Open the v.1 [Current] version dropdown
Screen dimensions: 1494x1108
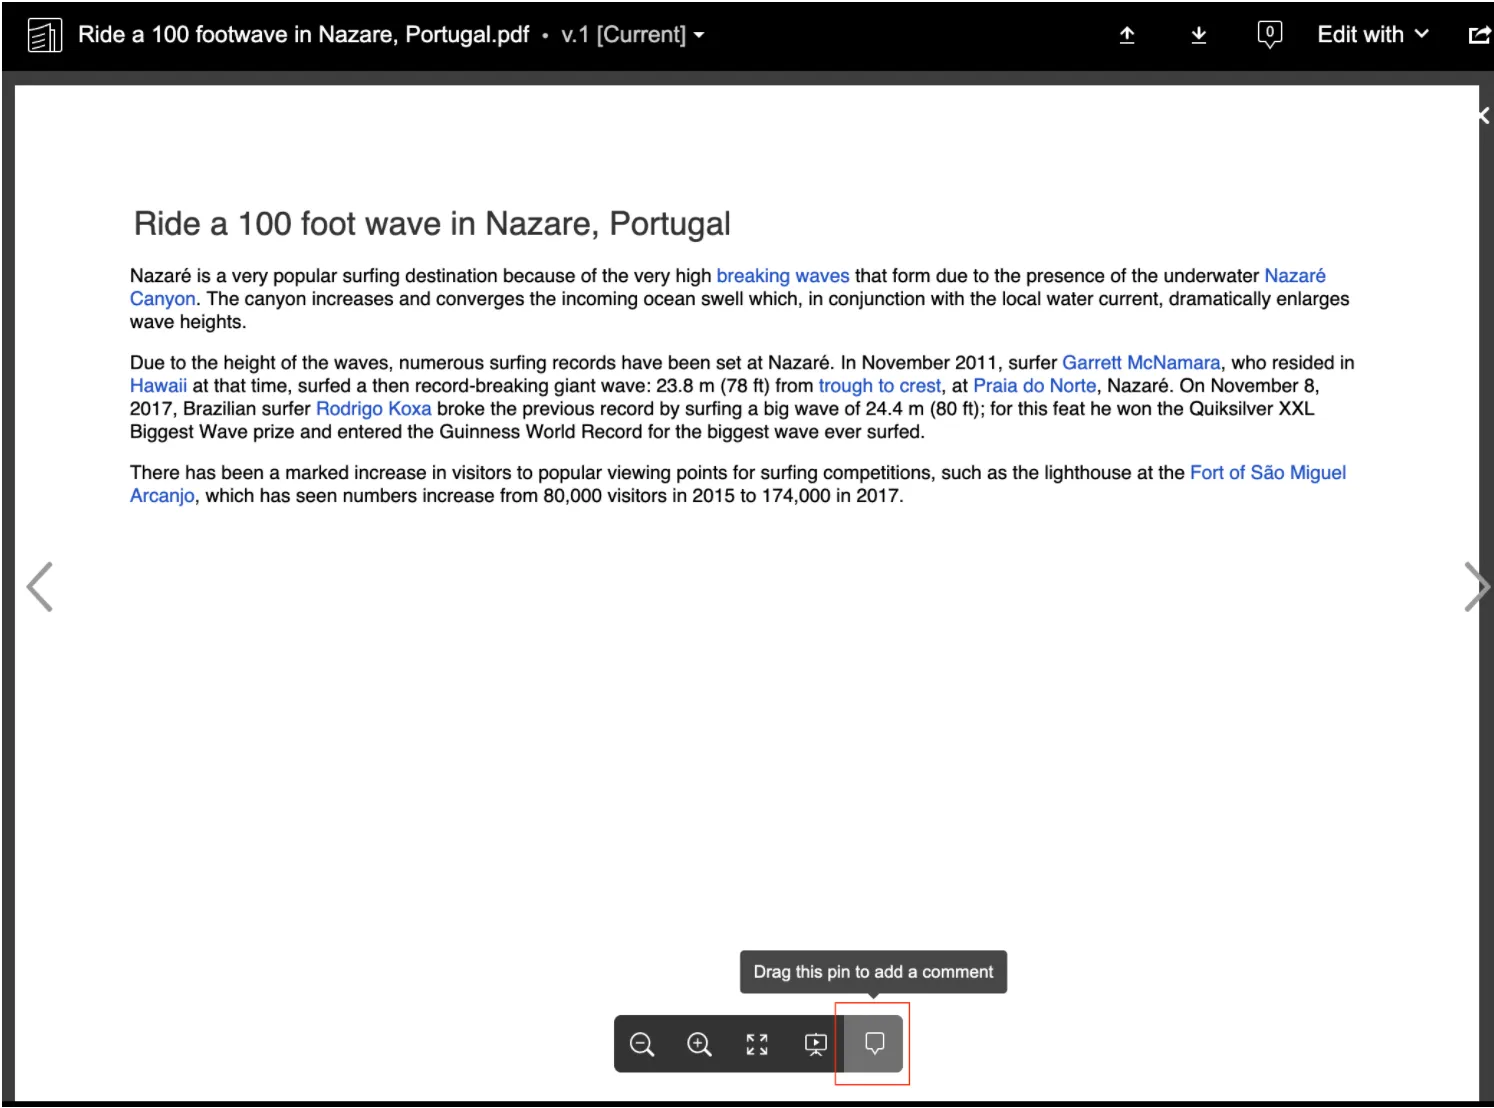click(x=632, y=34)
